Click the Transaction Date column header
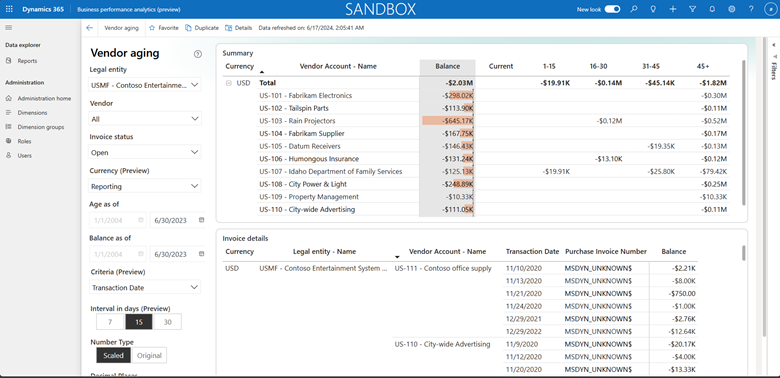Viewport: 780px width, 378px height. 532,252
